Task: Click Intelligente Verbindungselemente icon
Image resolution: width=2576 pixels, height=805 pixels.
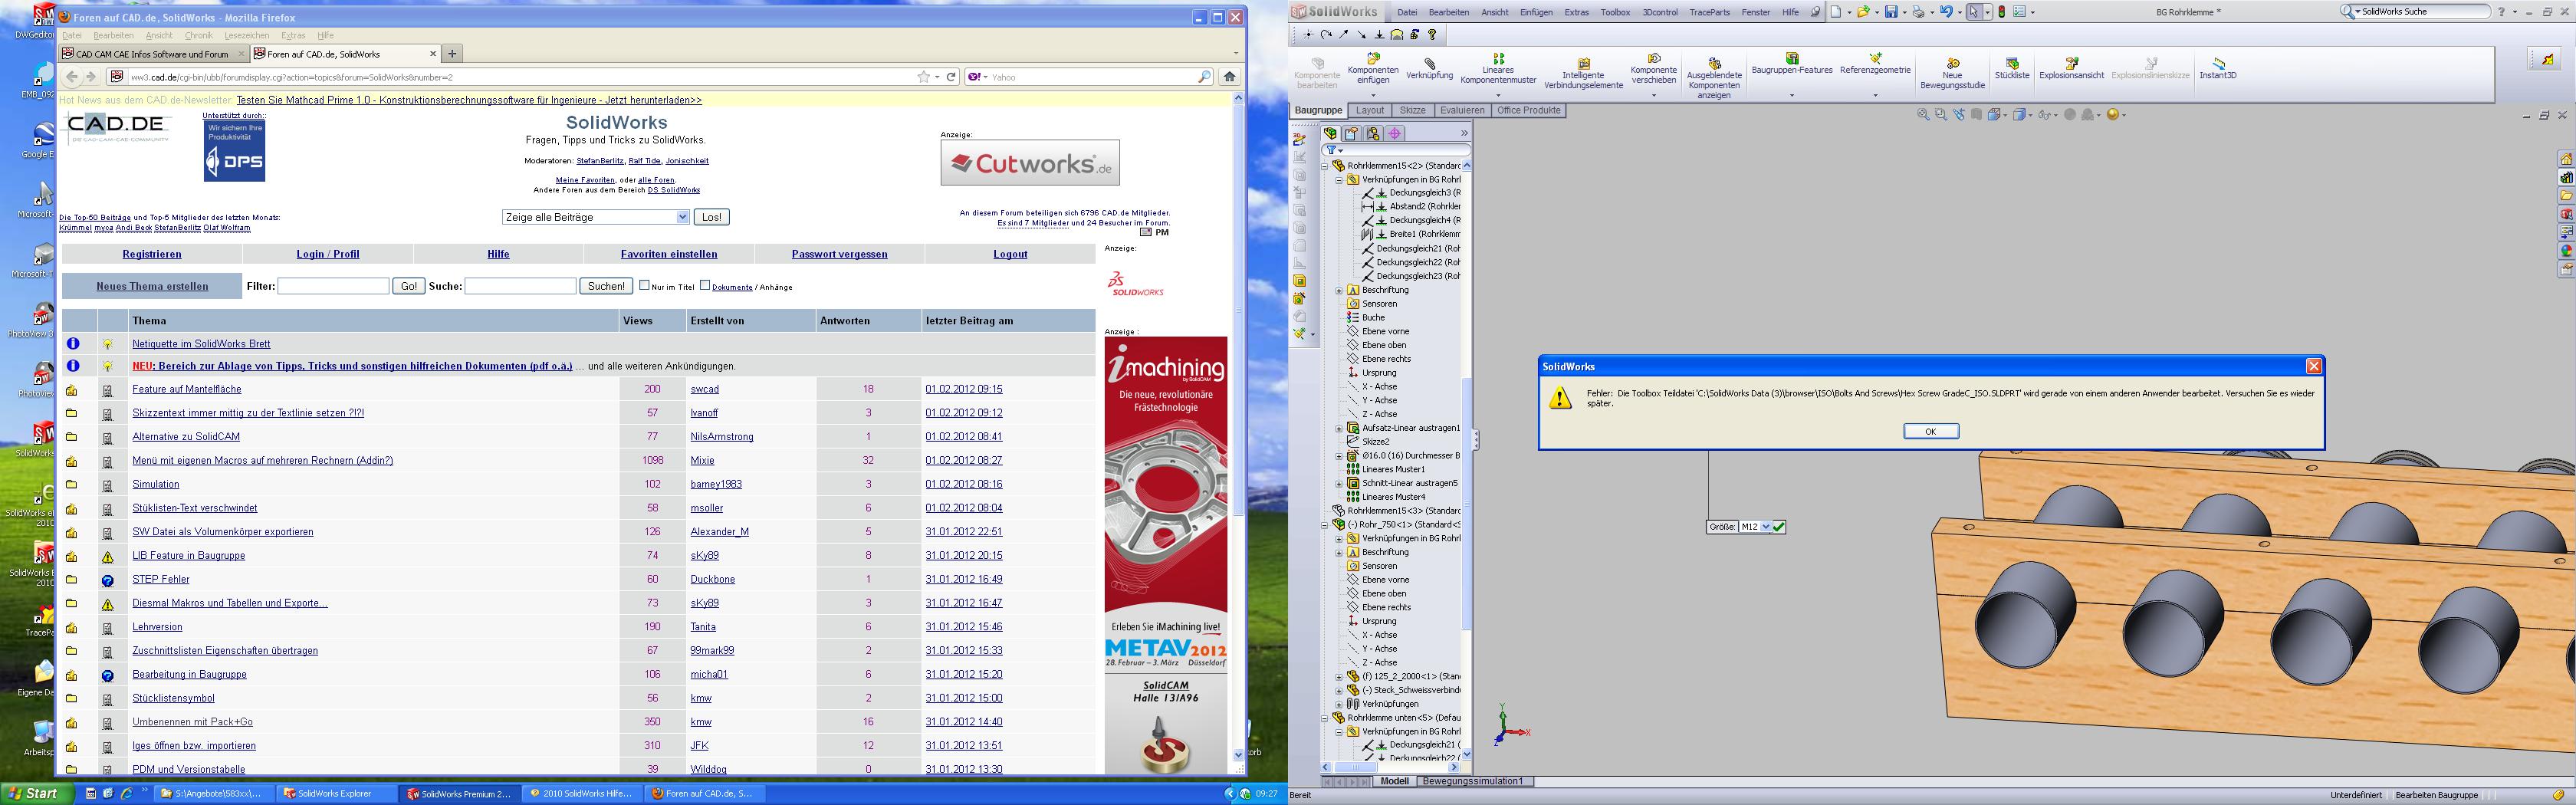Action: click(x=1583, y=63)
